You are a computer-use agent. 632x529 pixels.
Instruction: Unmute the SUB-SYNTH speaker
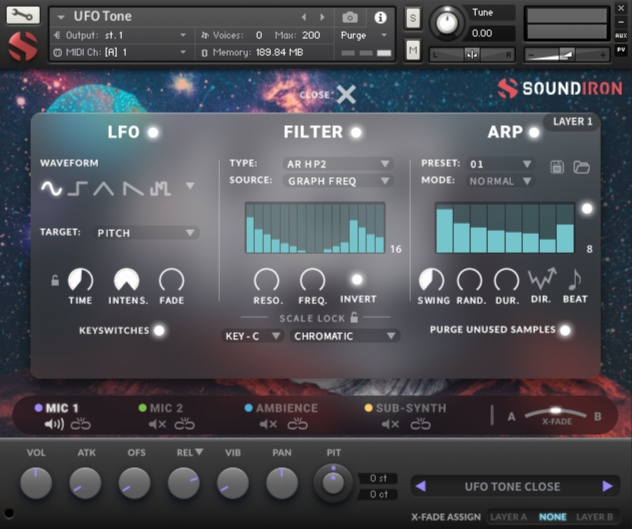(390, 424)
